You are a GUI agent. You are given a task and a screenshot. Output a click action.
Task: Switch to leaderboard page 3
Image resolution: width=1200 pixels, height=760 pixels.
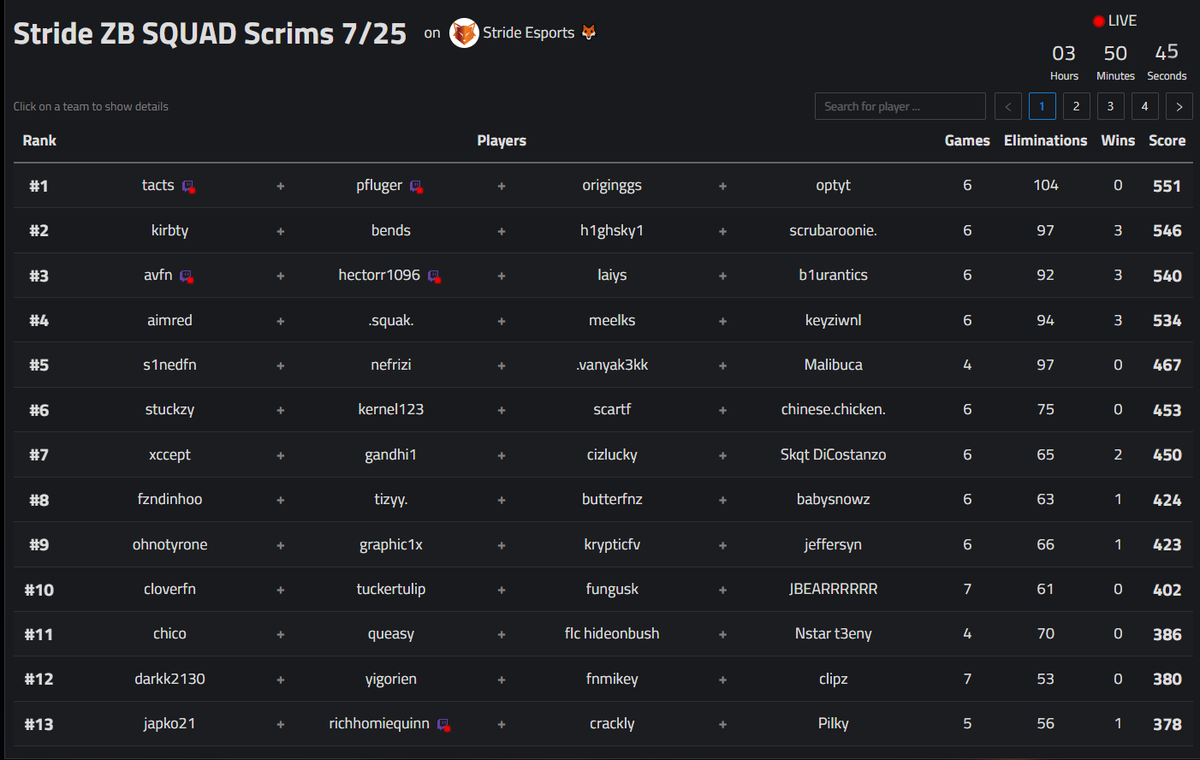click(x=1110, y=106)
